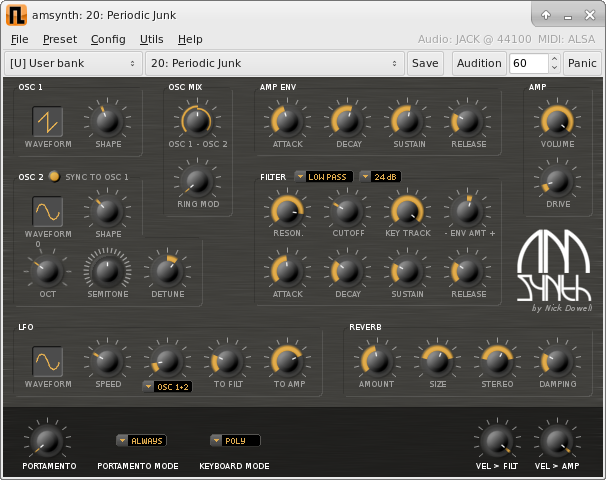Viewport: 606px width, 480px height.
Task: Open the File menu
Action: [x=19, y=39]
